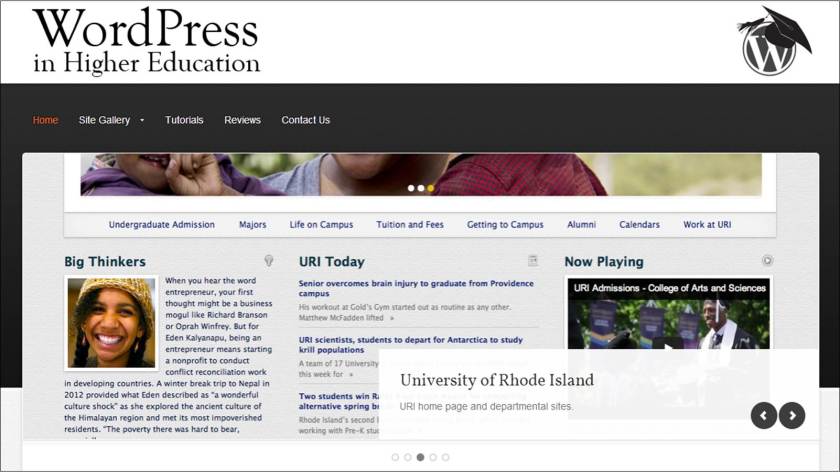The image size is (840, 472).
Task: Click the URI Today heading
Action: point(332,261)
